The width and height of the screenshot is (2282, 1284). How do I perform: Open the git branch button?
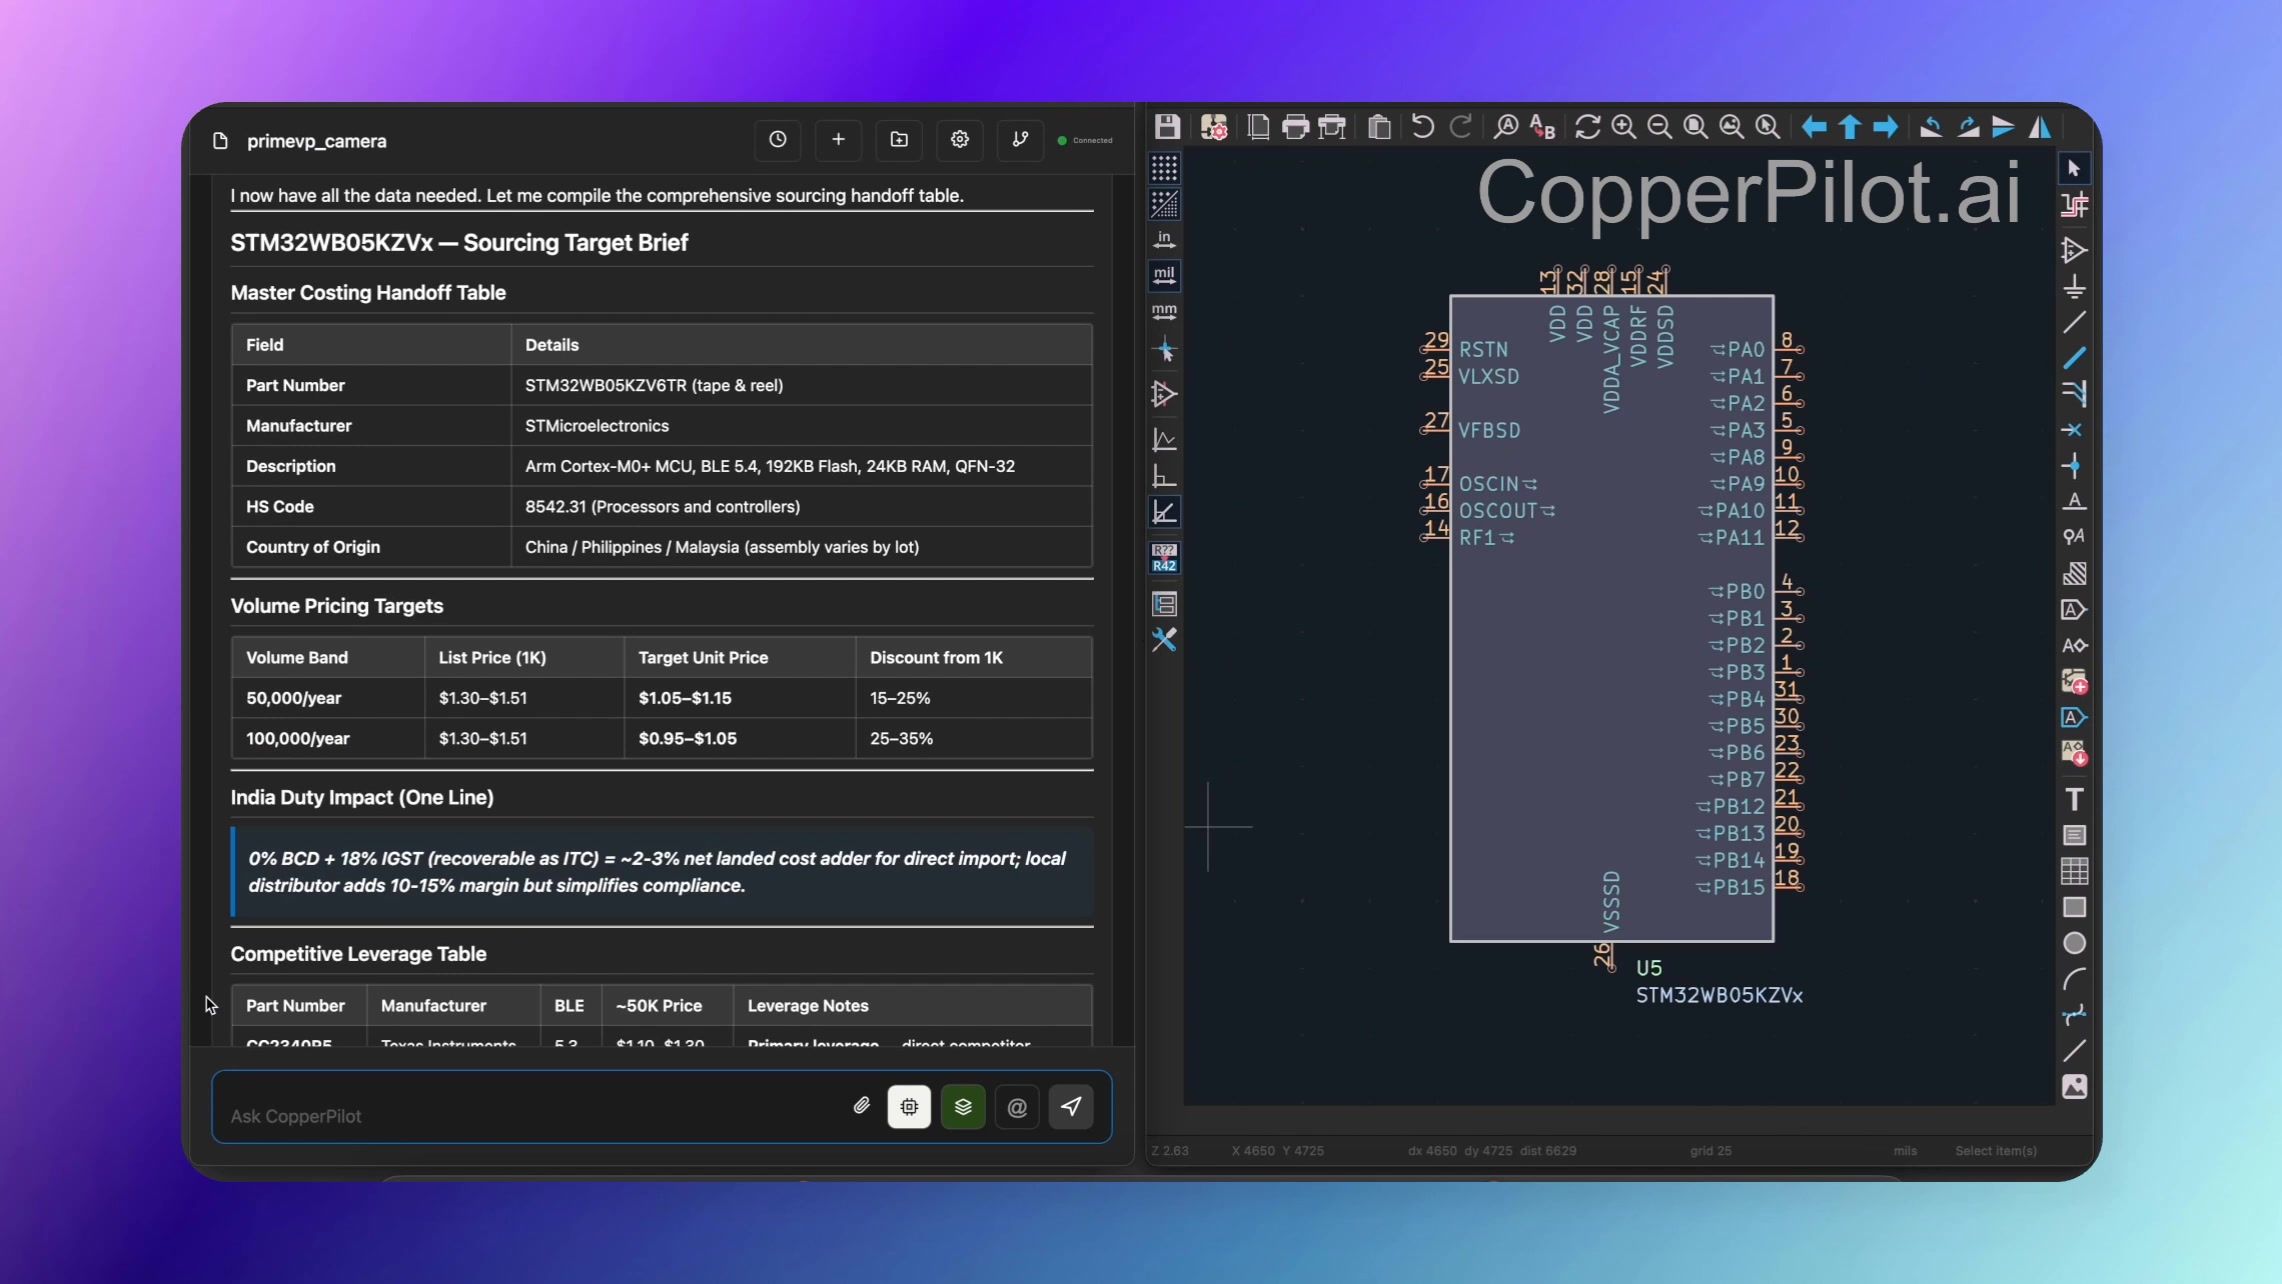pyautogui.click(x=1020, y=140)
